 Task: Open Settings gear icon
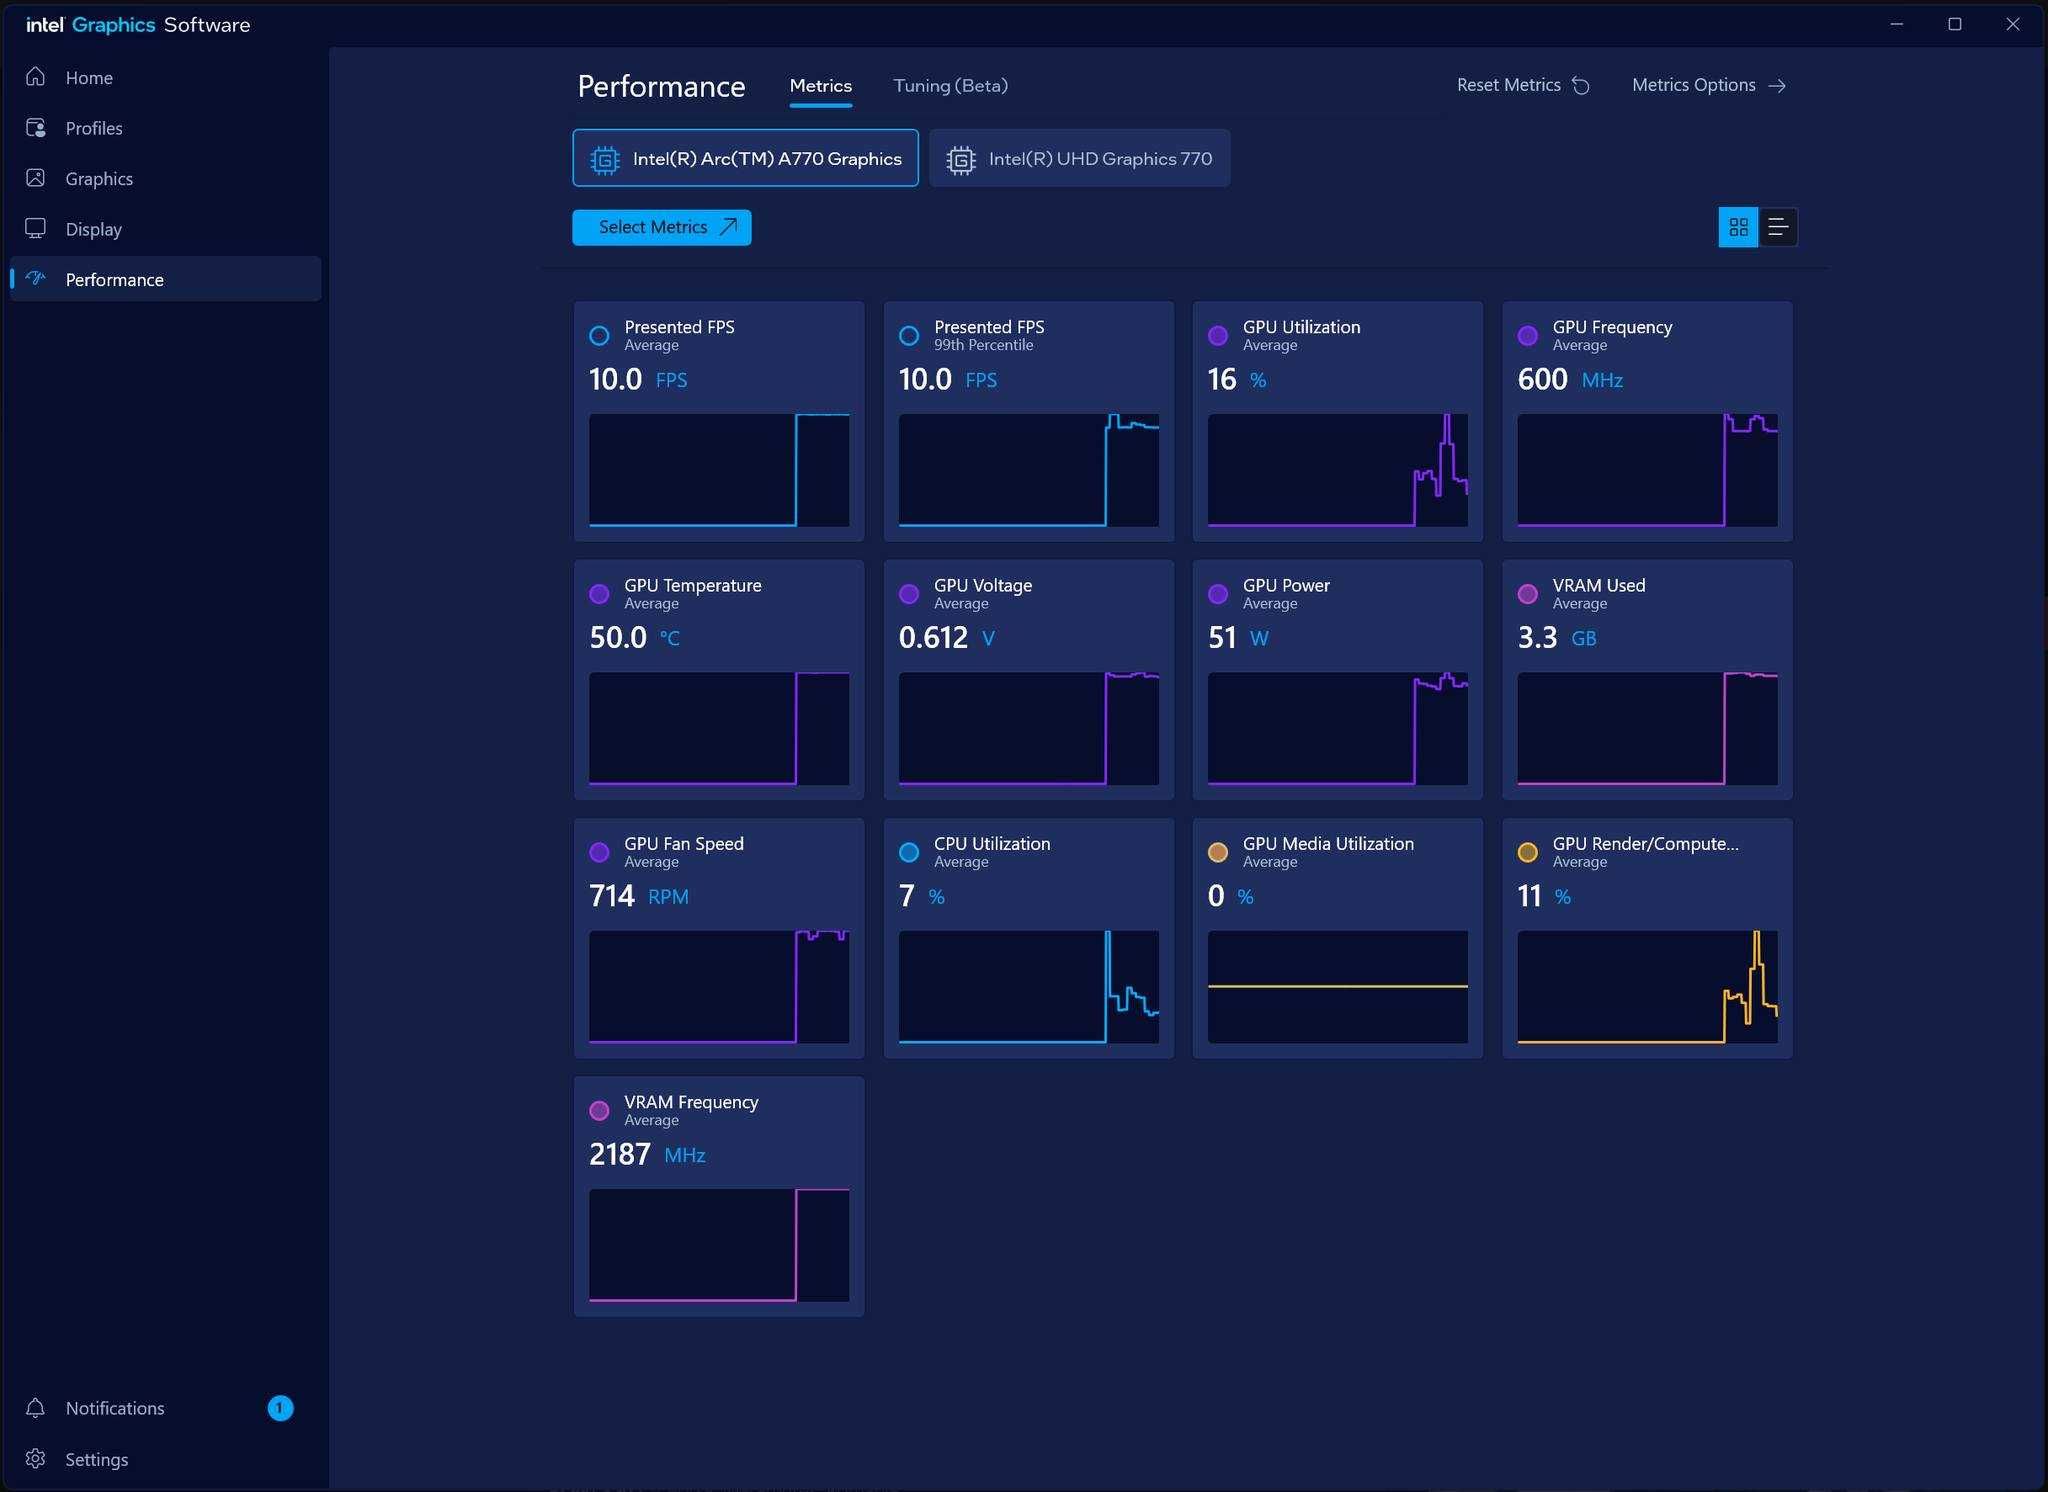pos(36,1458)
